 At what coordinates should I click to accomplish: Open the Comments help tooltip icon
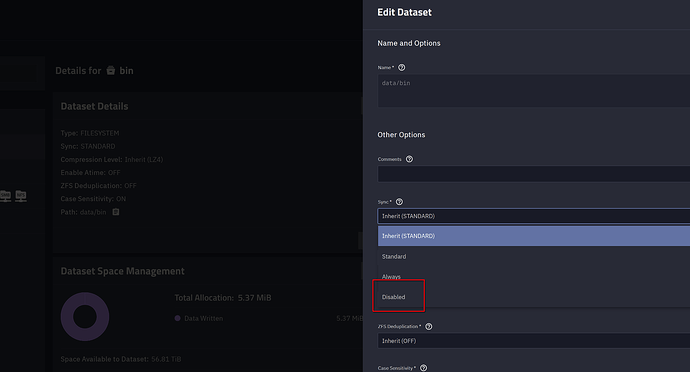(x=409, y=159)
